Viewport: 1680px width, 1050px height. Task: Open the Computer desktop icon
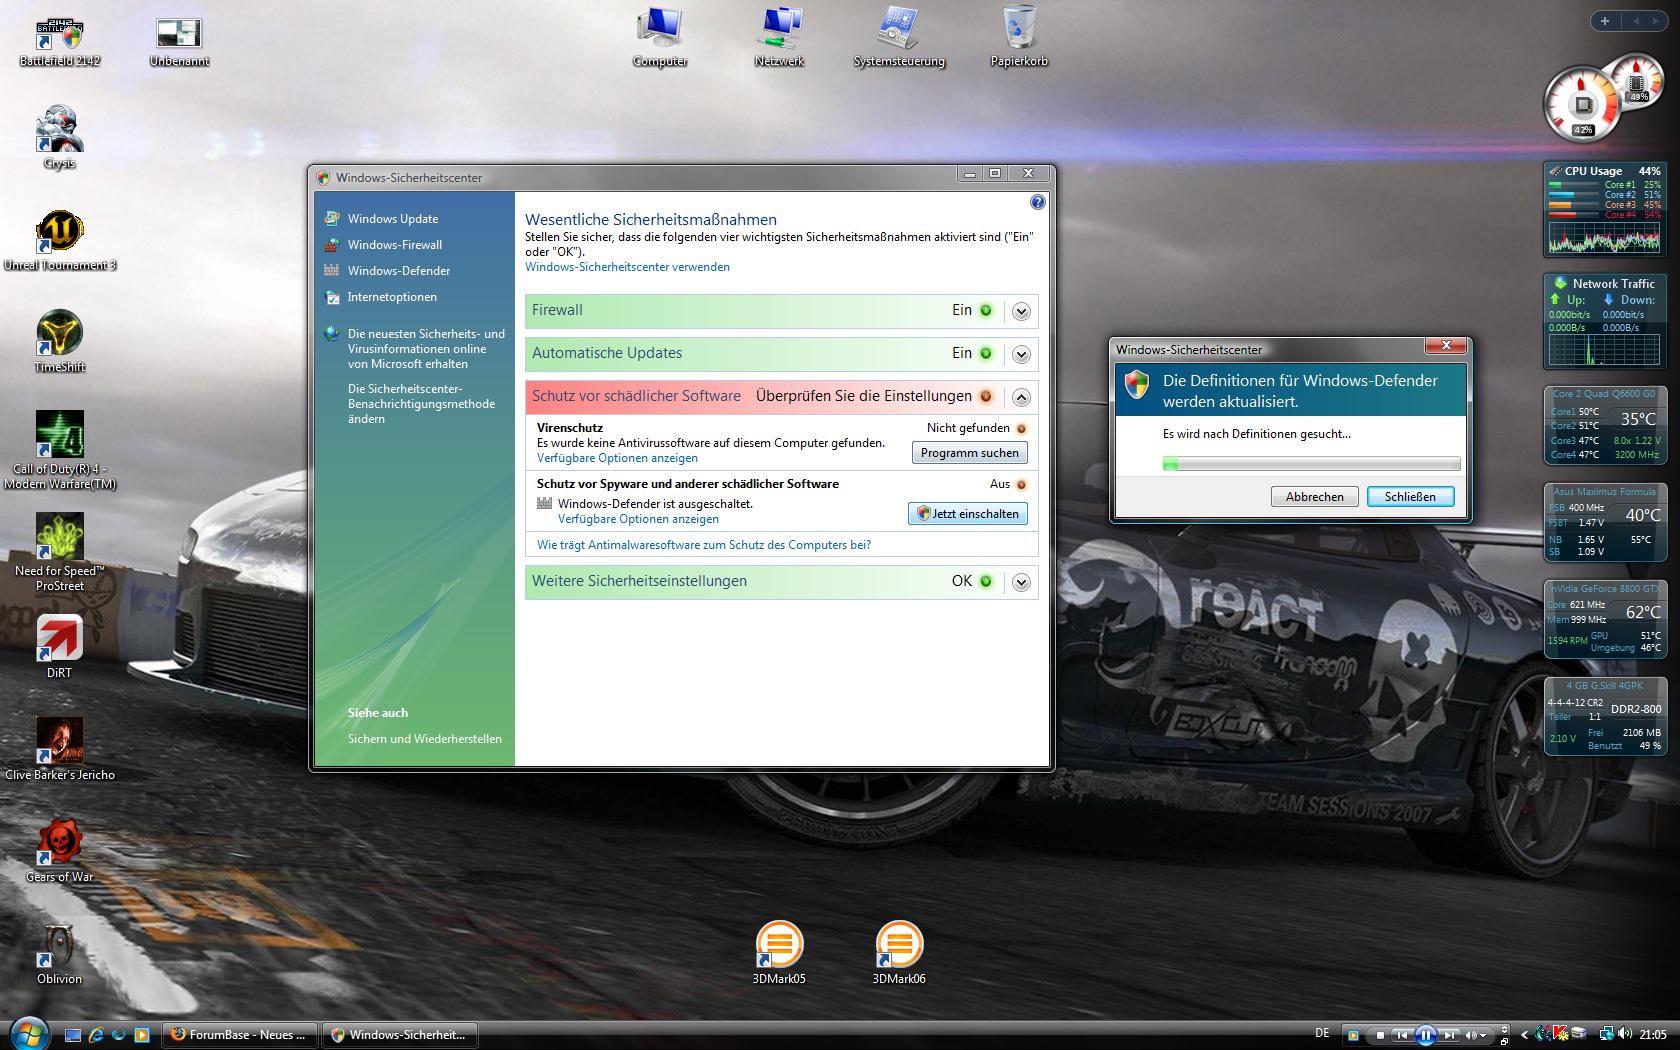click(660, 37)
